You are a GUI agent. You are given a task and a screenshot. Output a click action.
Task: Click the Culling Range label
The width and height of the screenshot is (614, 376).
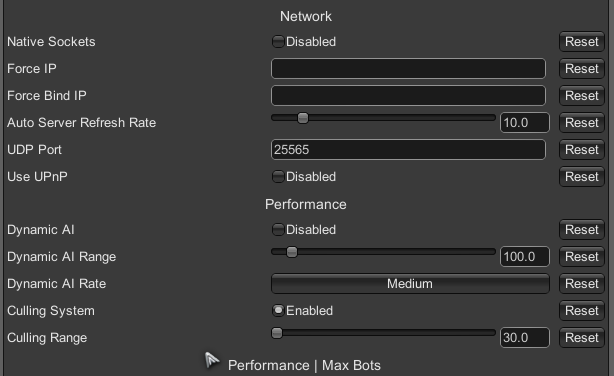[47, 338]
